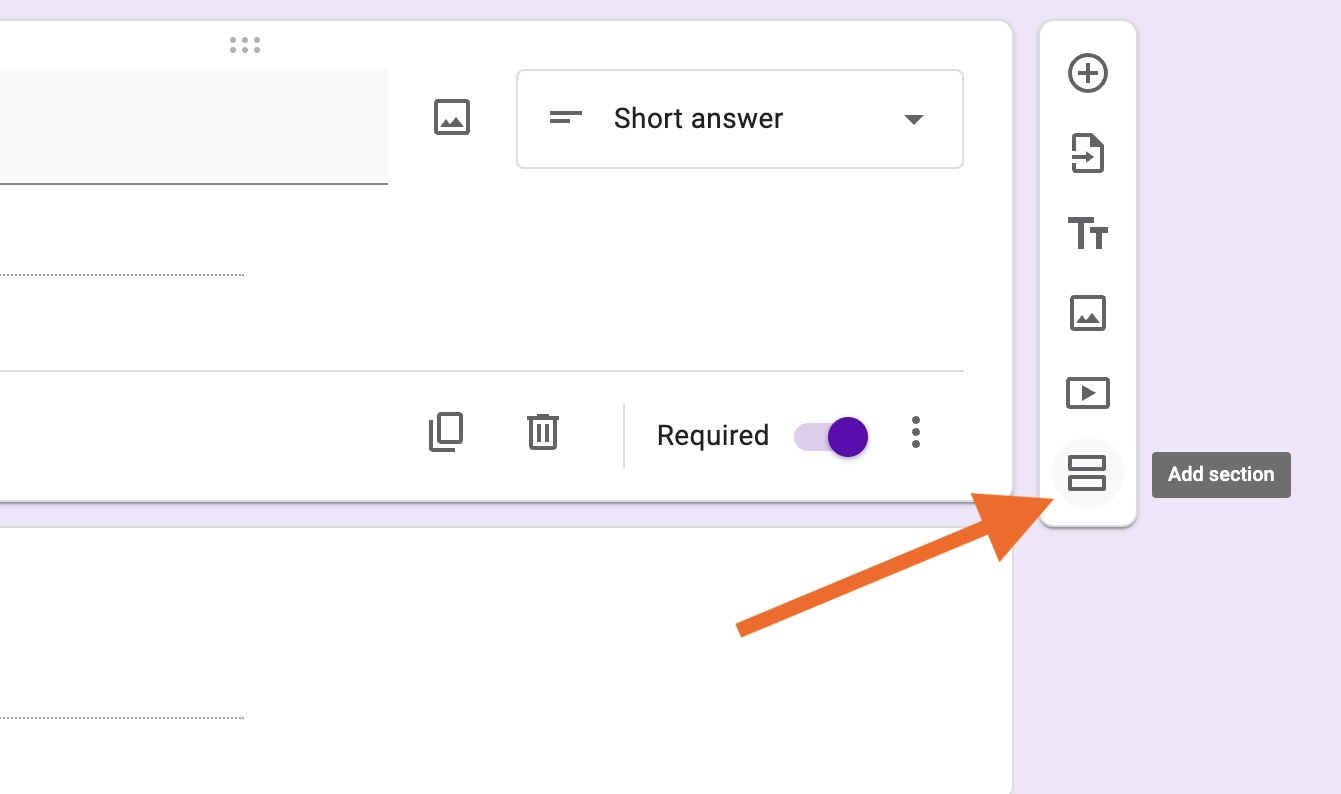Insert an image into the question title

point(452,118)
